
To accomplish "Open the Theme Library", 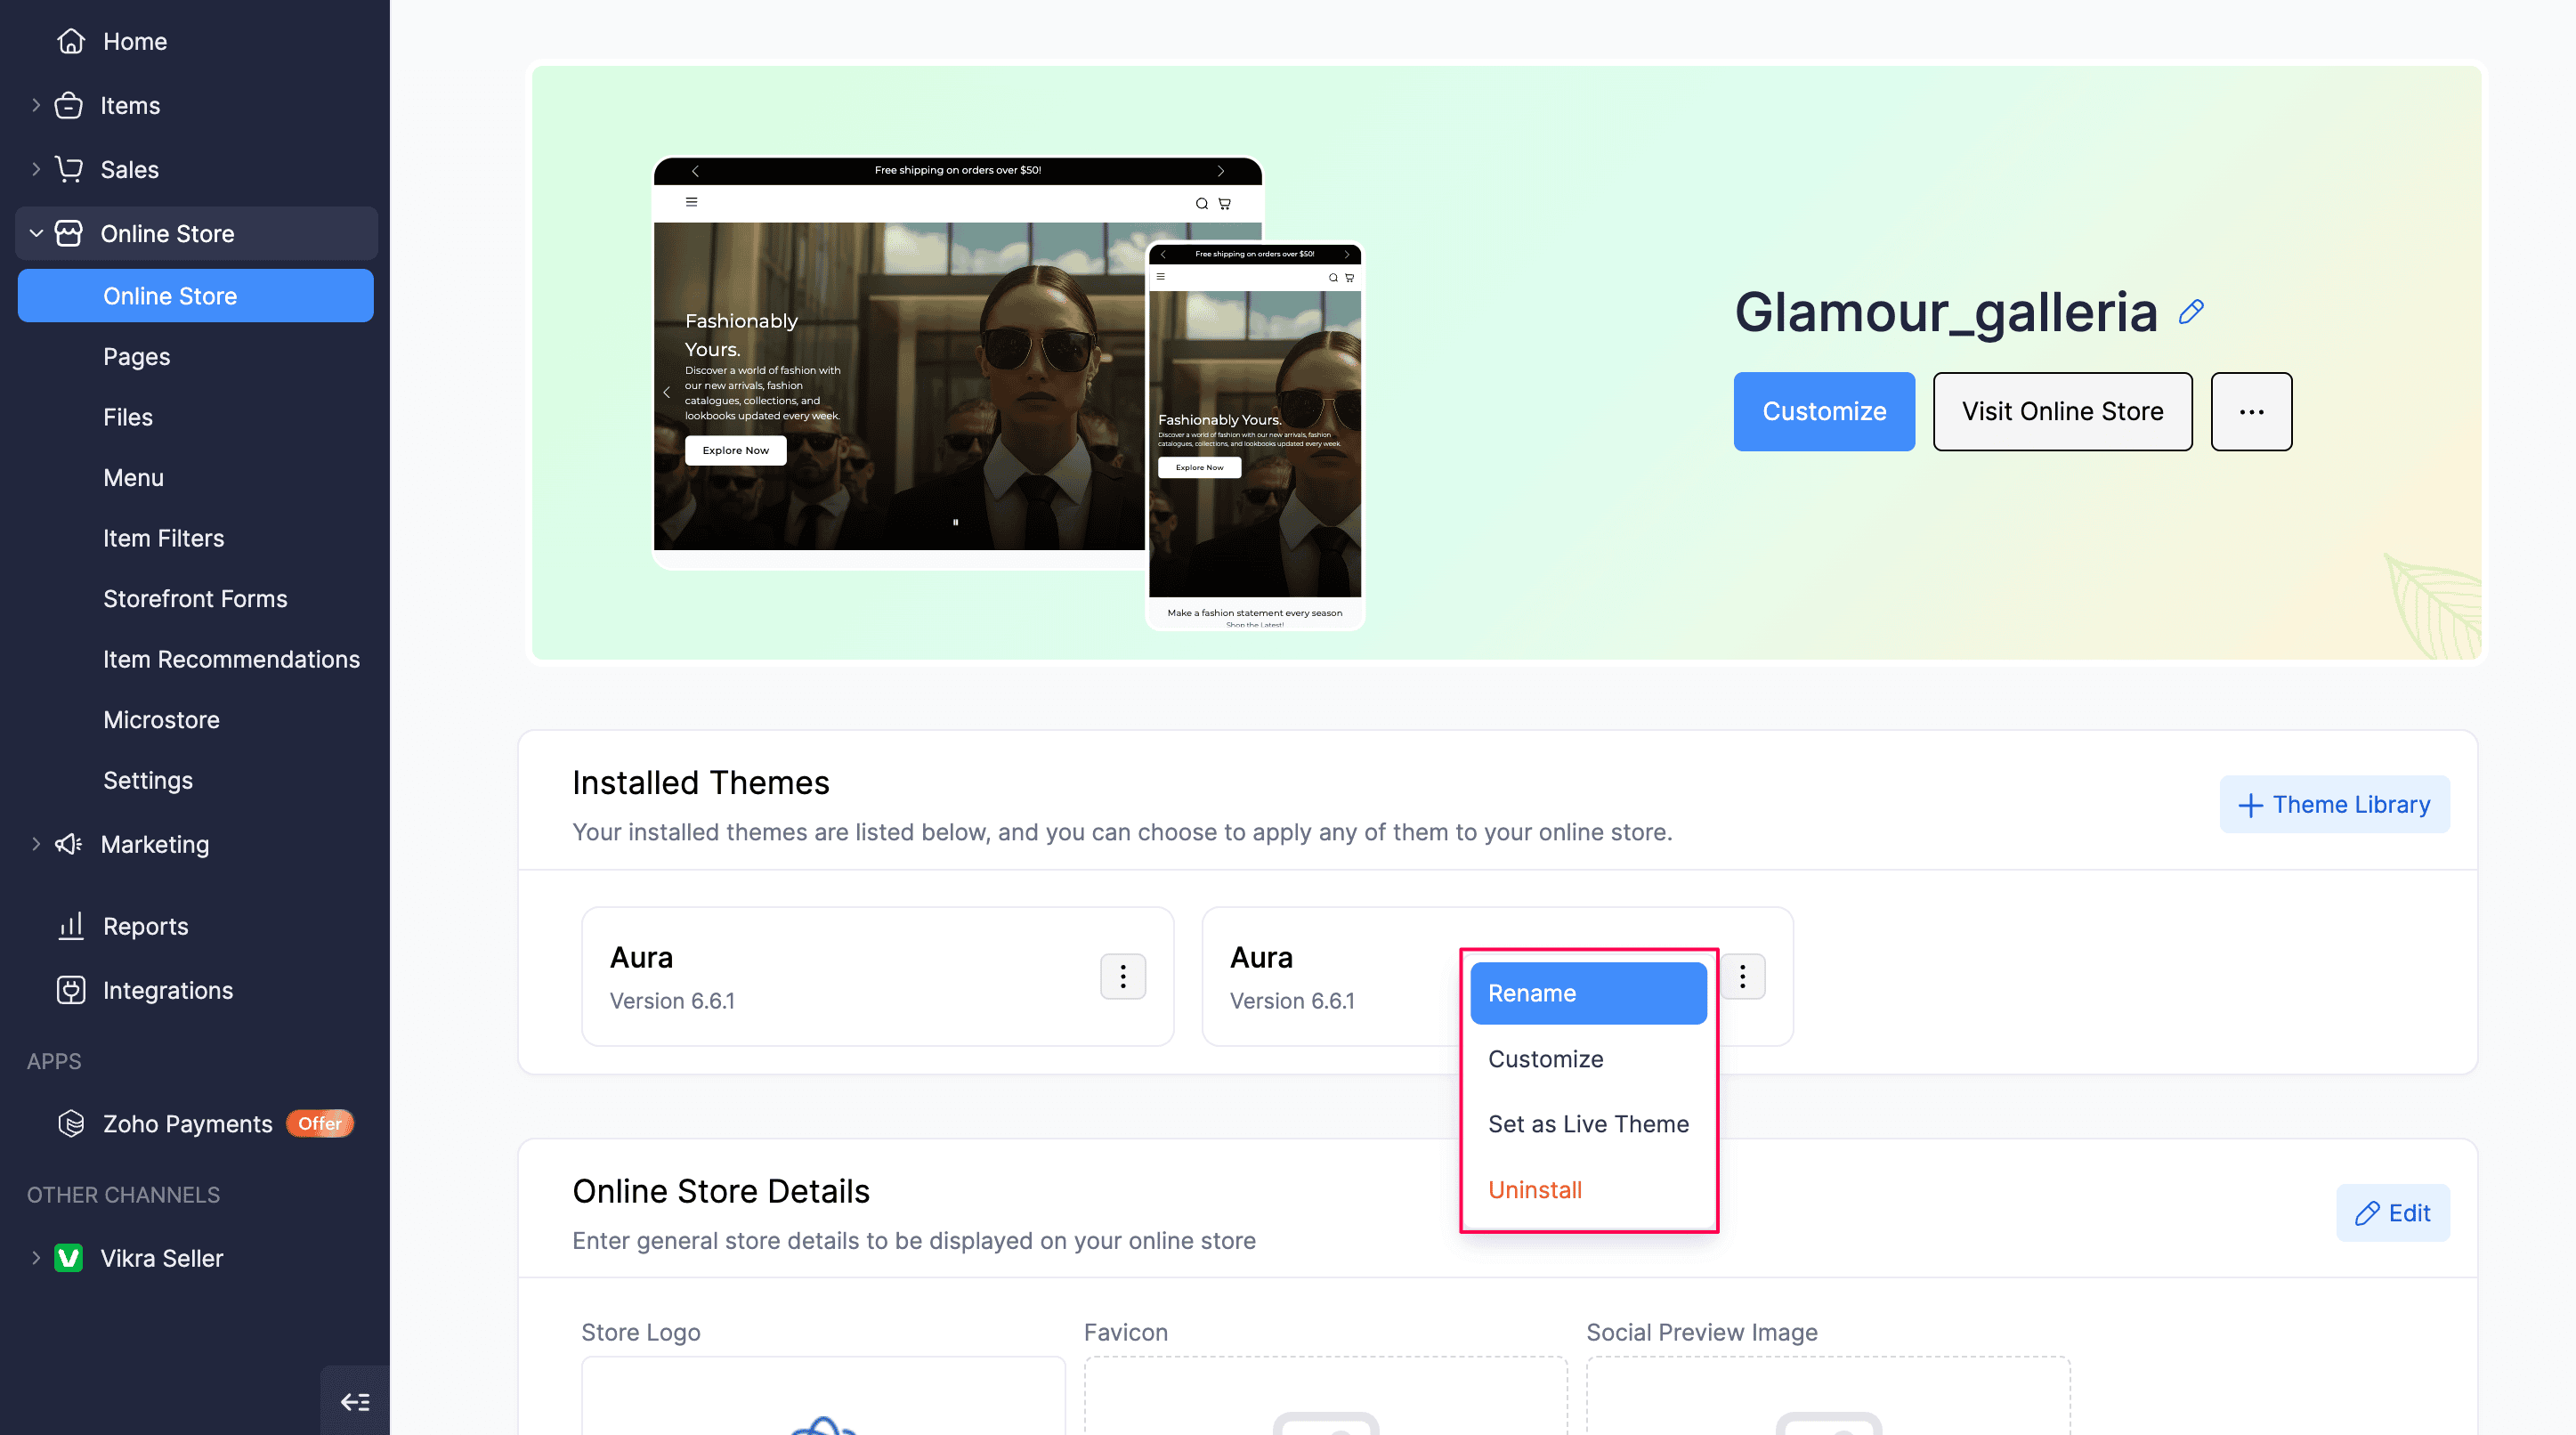I will tap(2334, 804).
